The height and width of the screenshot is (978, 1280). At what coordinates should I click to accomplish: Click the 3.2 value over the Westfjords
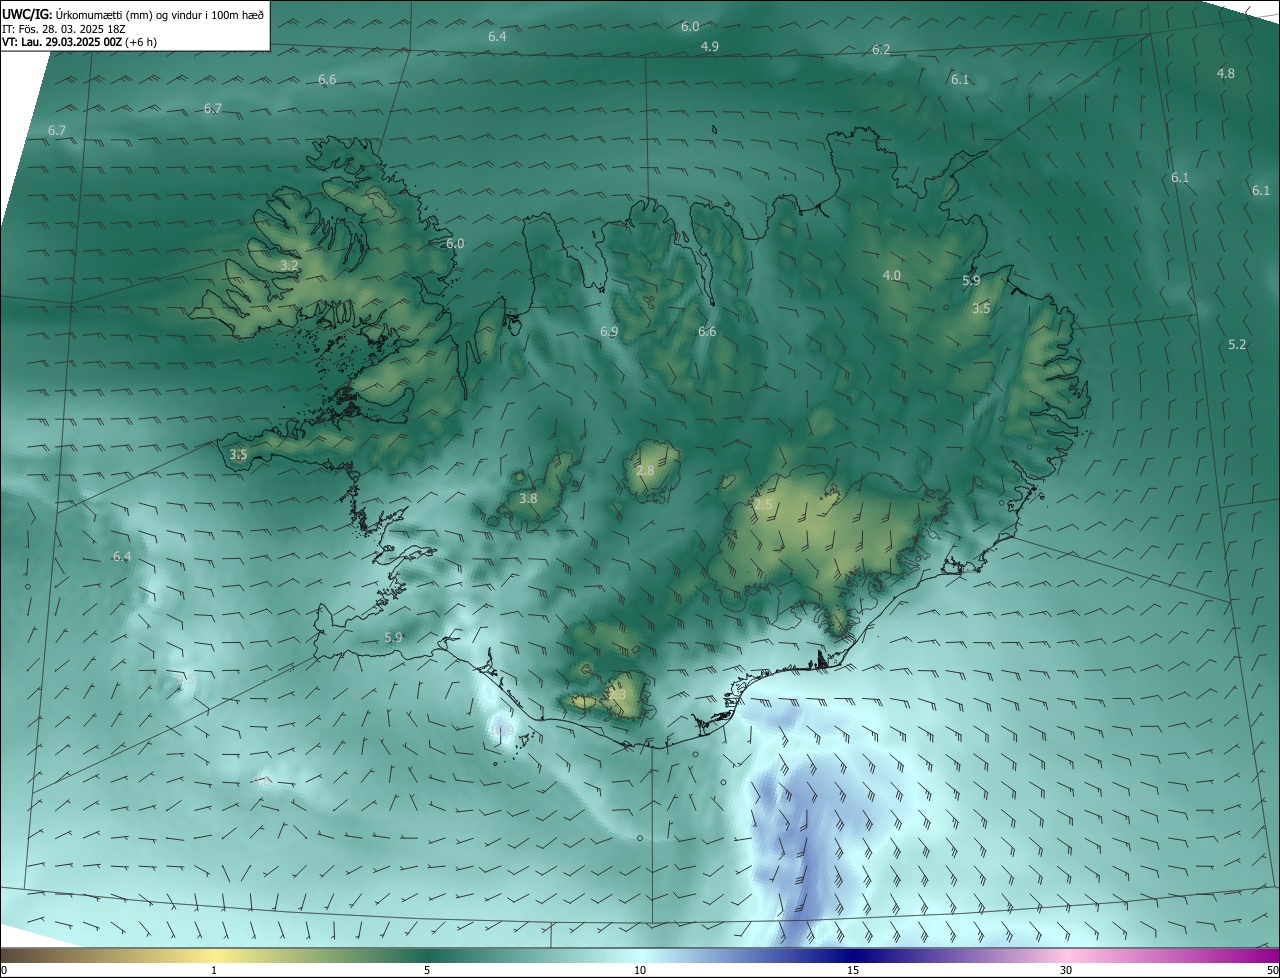coord(289,266)
